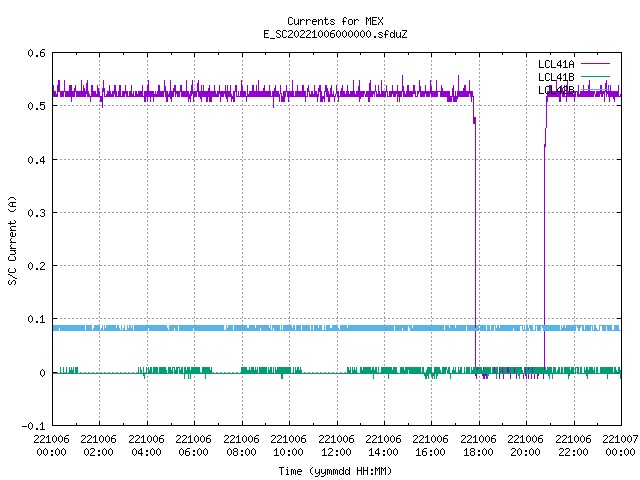The height and width of the screenshot is (480, 640).
Task: Click the LCL41B legend label
Action: (556, 77)
